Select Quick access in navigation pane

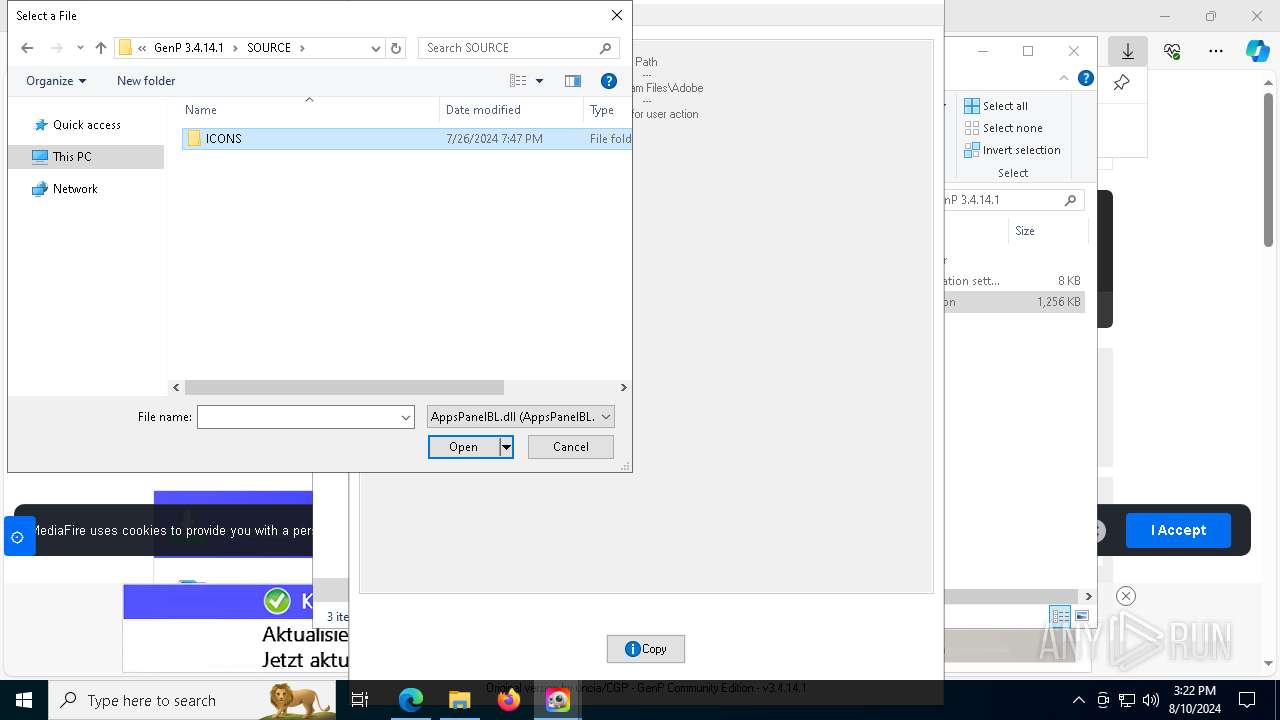click(x=87, y=125)
